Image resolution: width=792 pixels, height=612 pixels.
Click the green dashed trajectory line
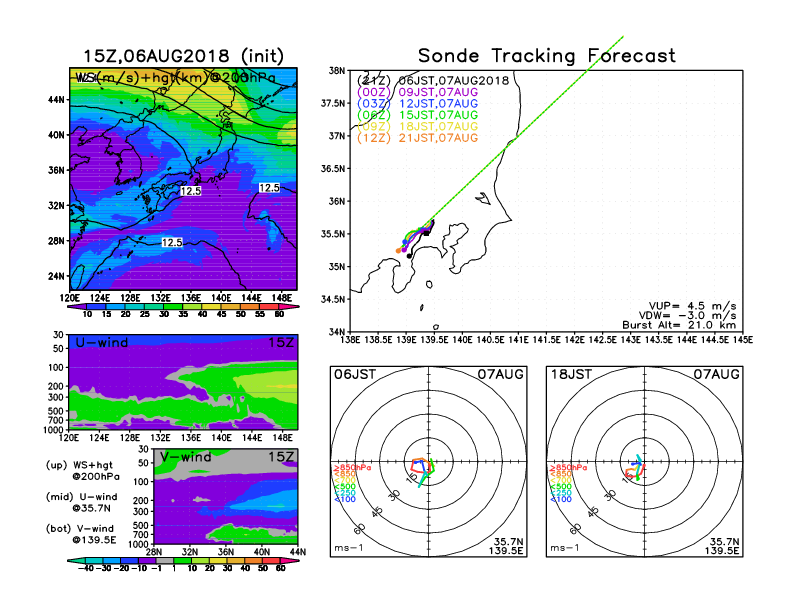pyautogui.click(x=525, y=126)
